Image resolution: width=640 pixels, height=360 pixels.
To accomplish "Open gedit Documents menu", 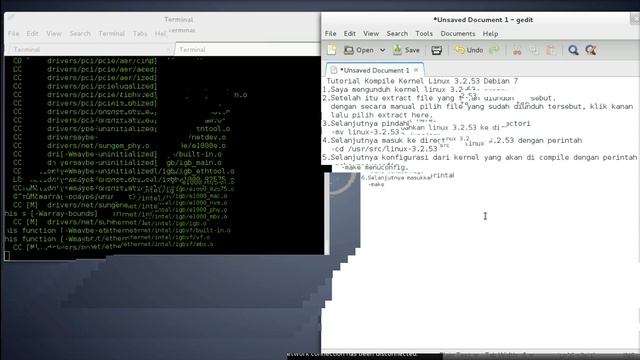I will click(458, 33).
